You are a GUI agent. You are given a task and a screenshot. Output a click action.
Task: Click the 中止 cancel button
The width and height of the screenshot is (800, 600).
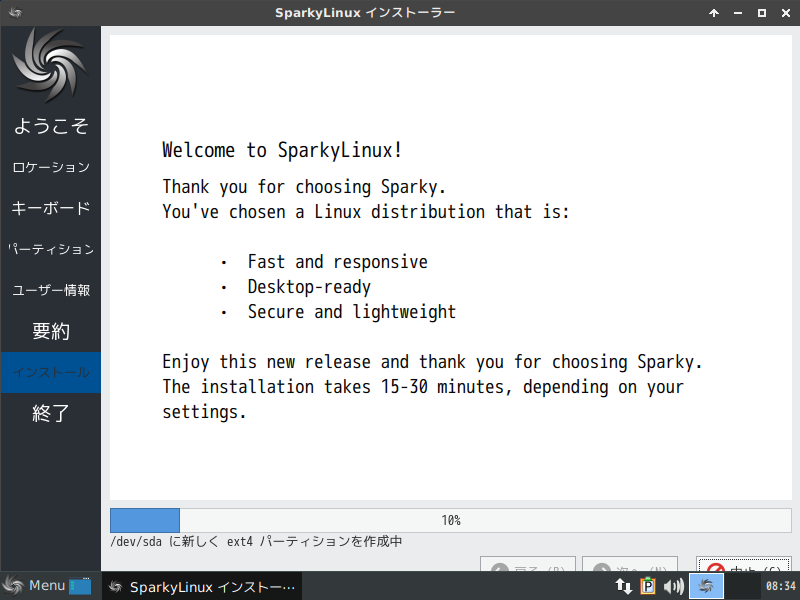[743, 565]
